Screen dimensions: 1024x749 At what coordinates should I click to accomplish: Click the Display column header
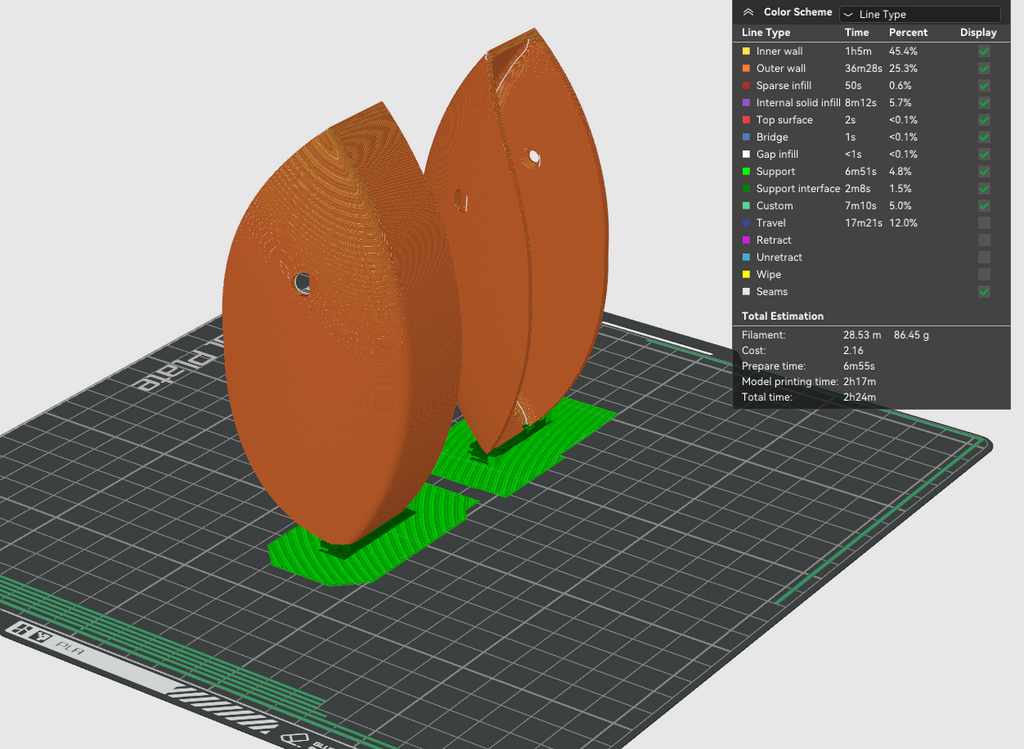click(x=978, y=32)
